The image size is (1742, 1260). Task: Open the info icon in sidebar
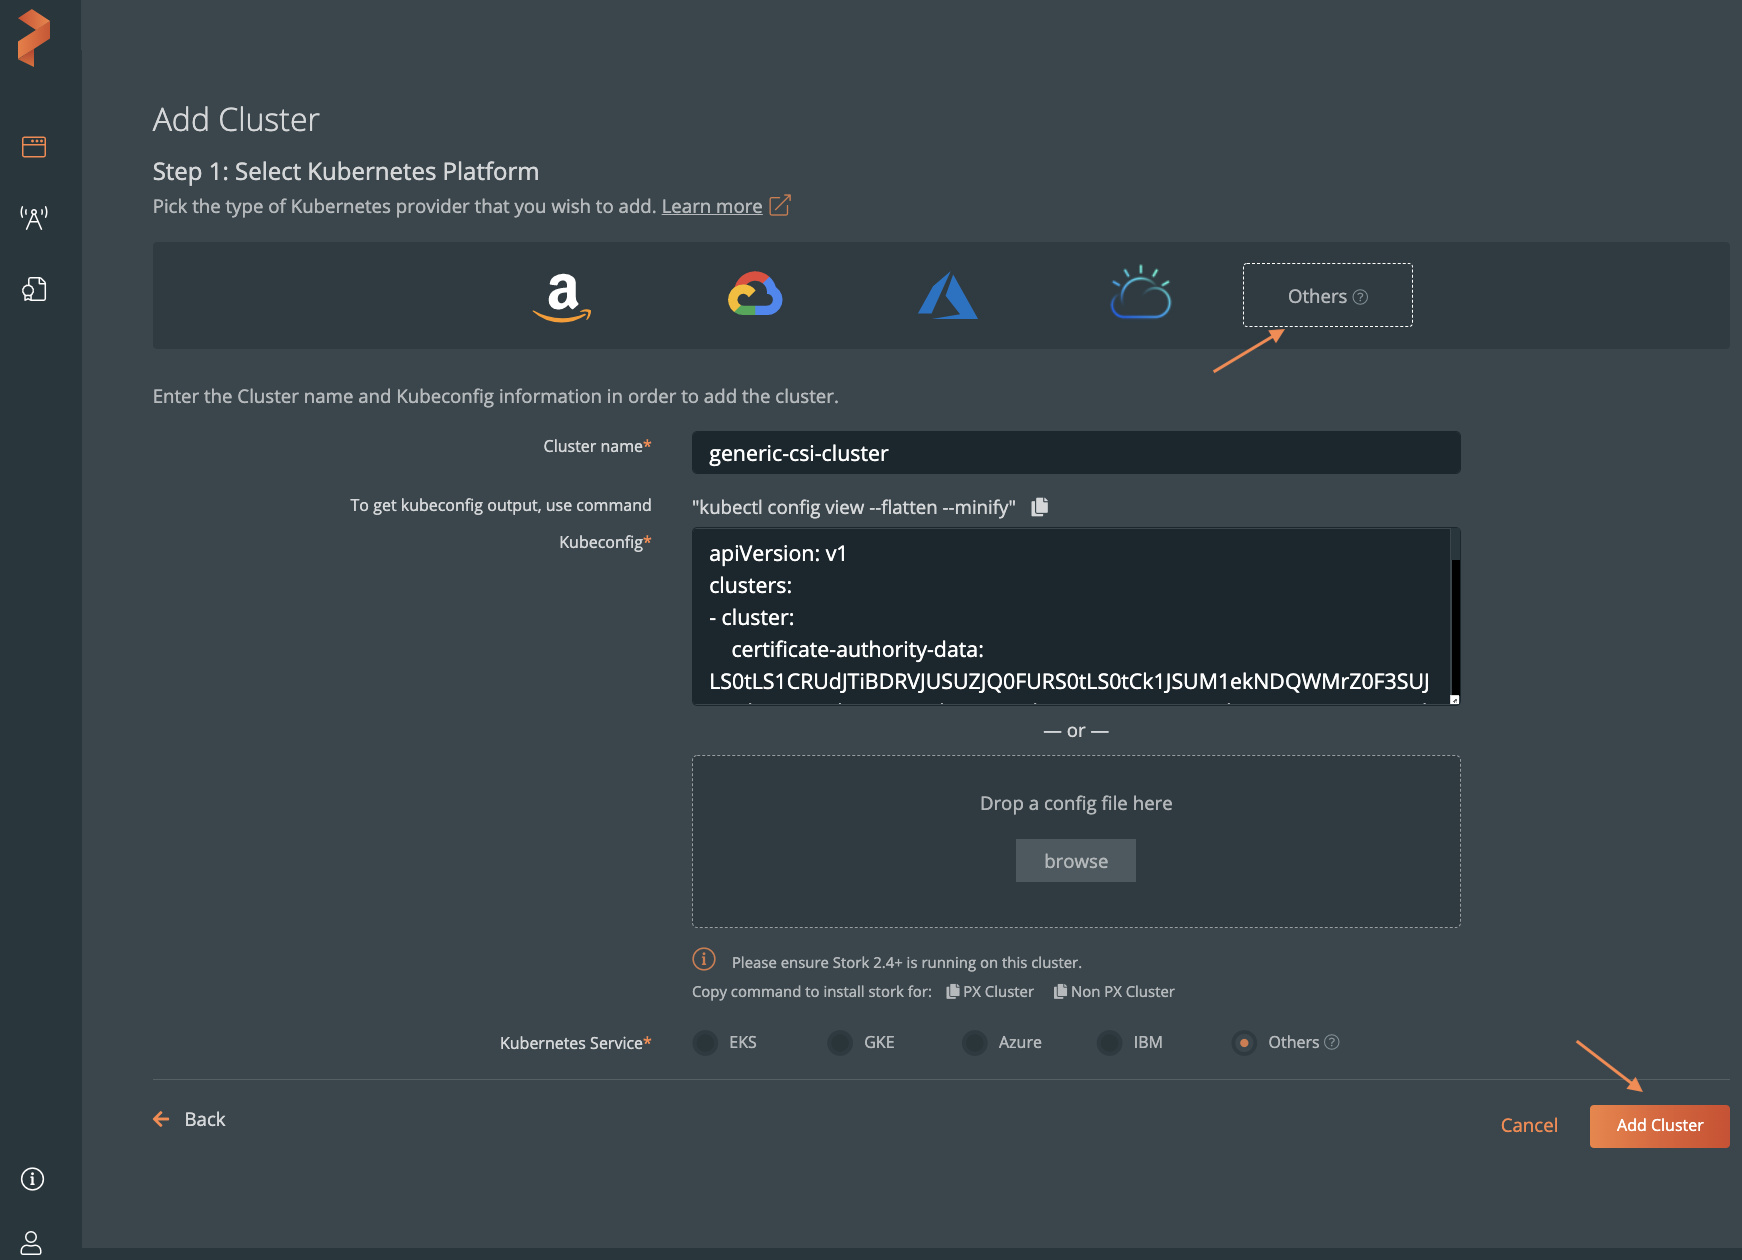click(x=32, y=1179)
